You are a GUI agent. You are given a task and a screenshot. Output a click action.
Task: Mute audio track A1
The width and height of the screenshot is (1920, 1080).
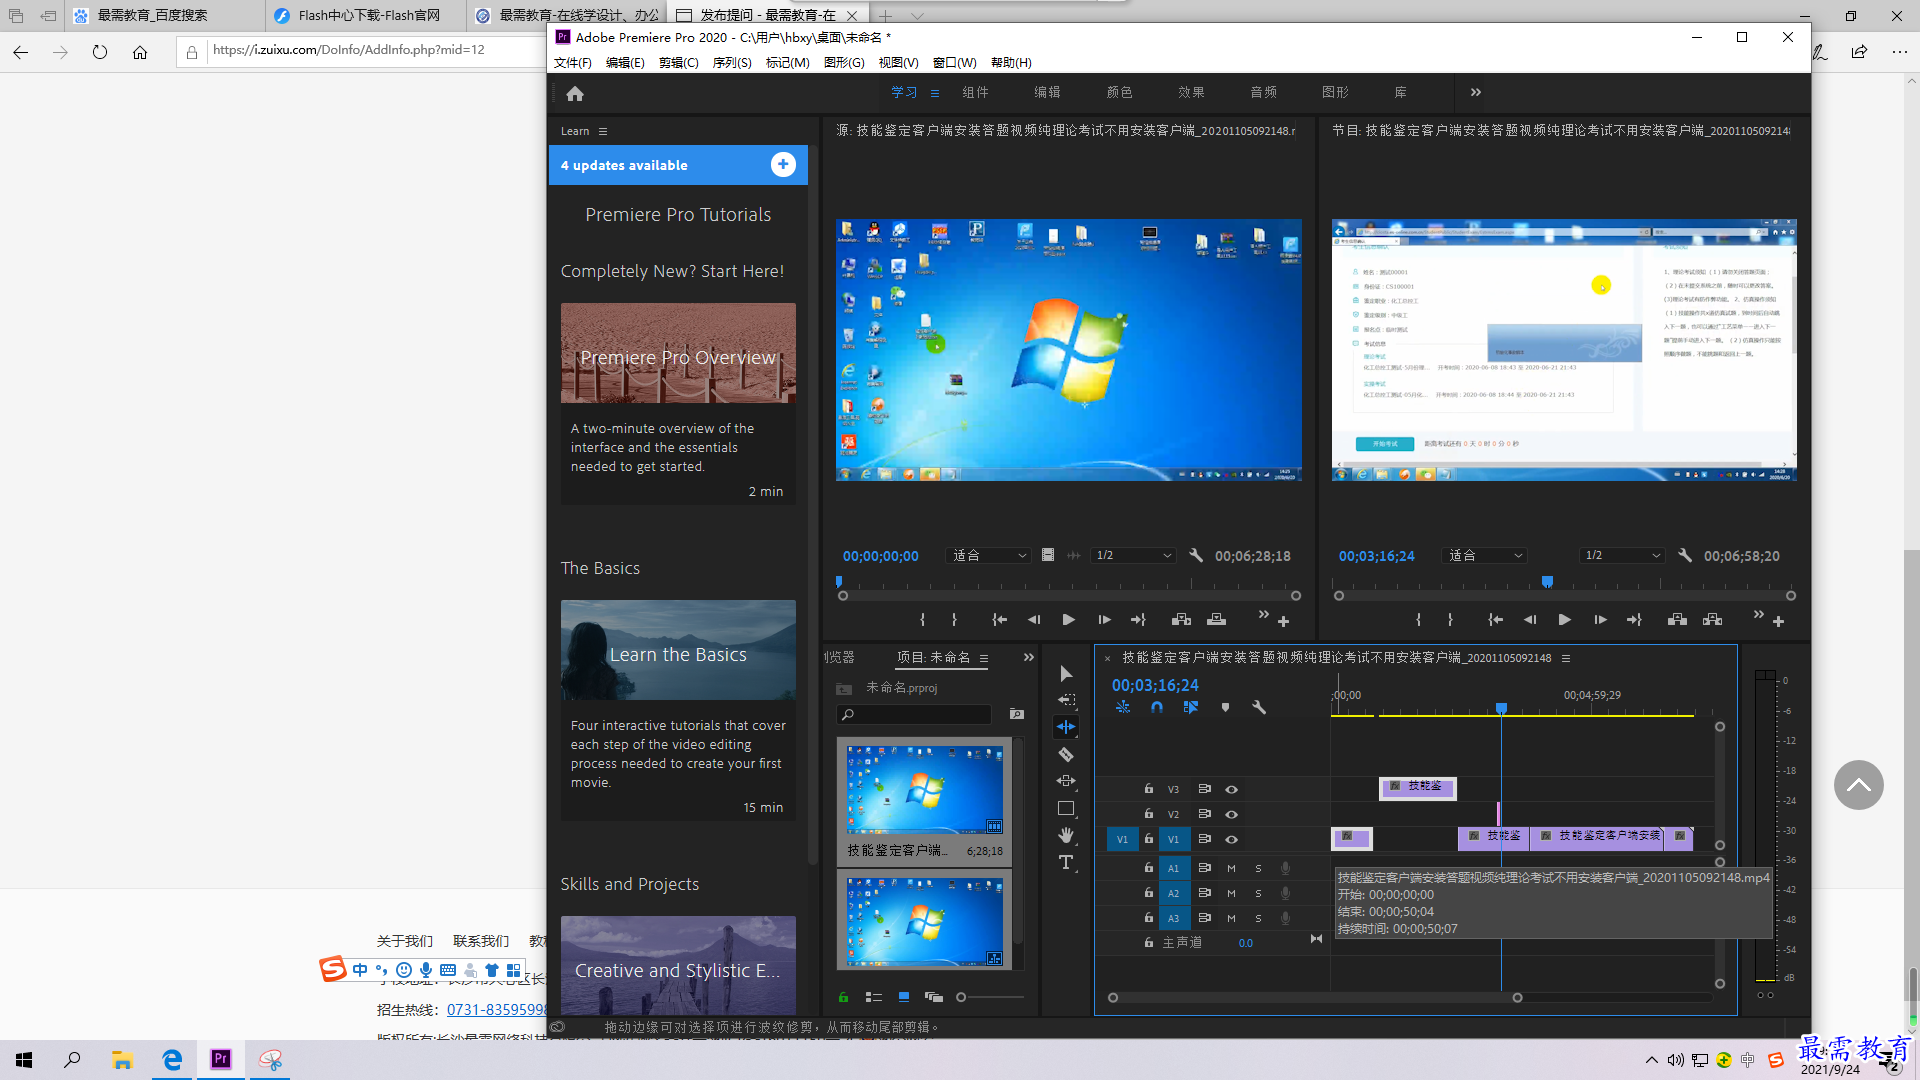1231,868
